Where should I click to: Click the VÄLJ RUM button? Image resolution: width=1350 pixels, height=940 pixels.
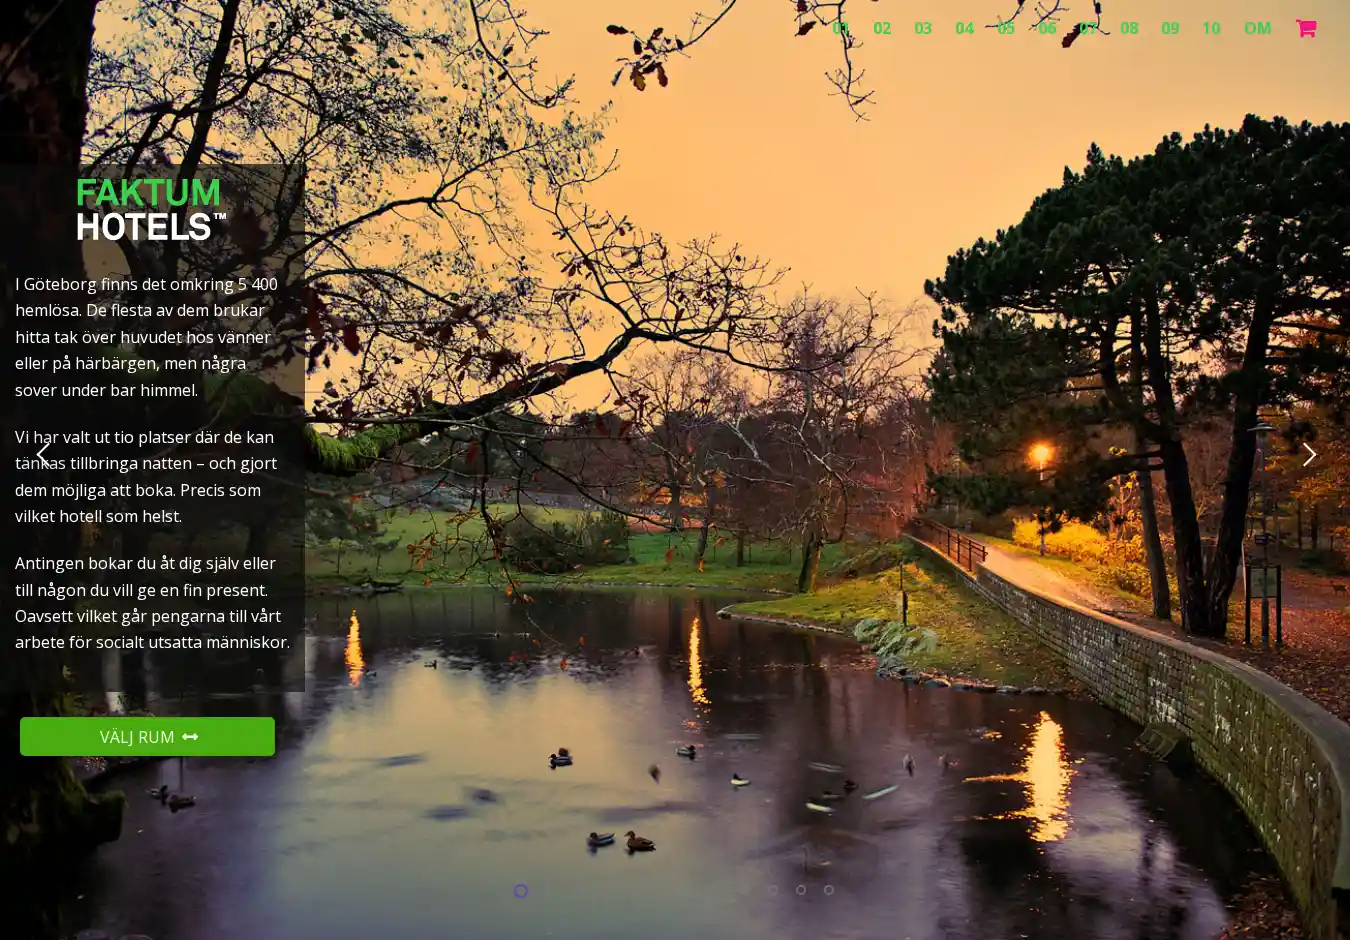coord(147,737)
